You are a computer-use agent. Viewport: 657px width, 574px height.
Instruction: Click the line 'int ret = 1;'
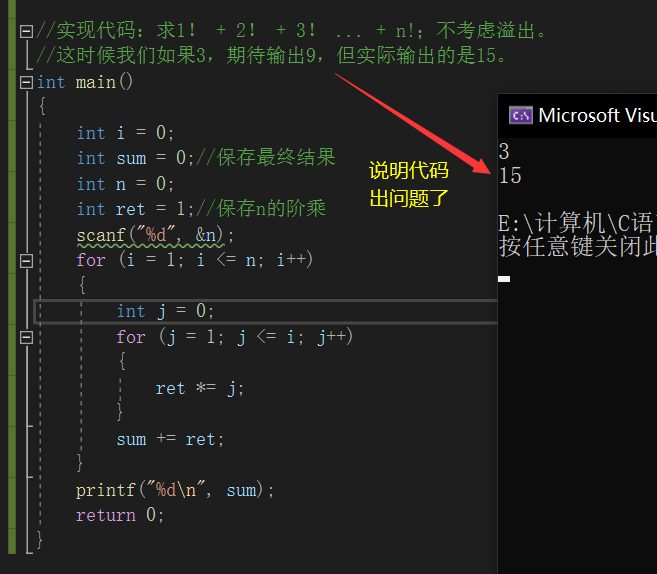(136, 209)
